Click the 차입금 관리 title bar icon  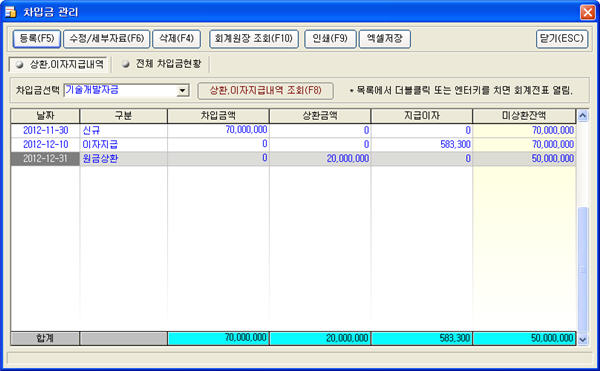click(x=10, y=12)
